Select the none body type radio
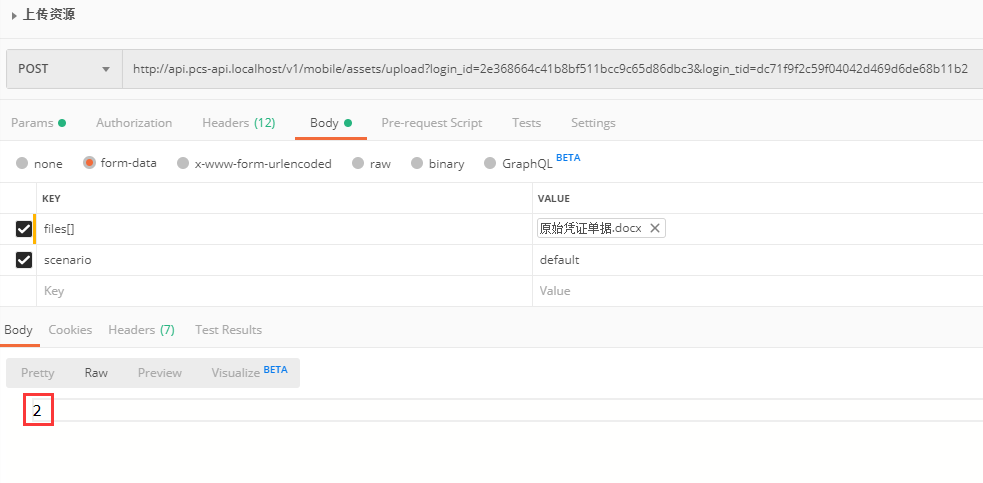Viewport: 983px width, 483px height. 22,163
